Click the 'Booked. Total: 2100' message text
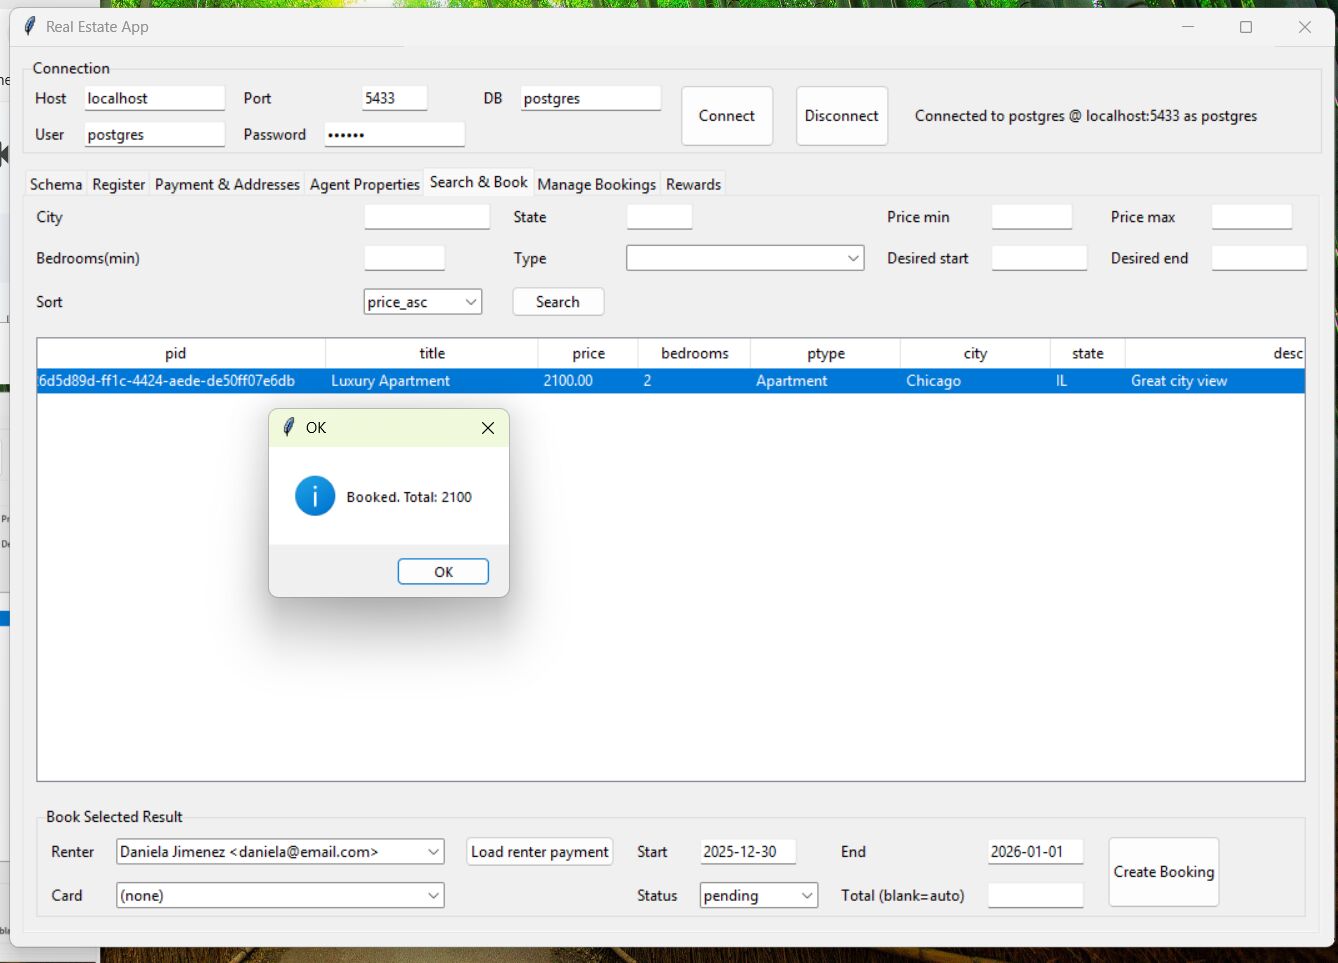Screen dimensions: 1338x963 click(x=409, y=497)
